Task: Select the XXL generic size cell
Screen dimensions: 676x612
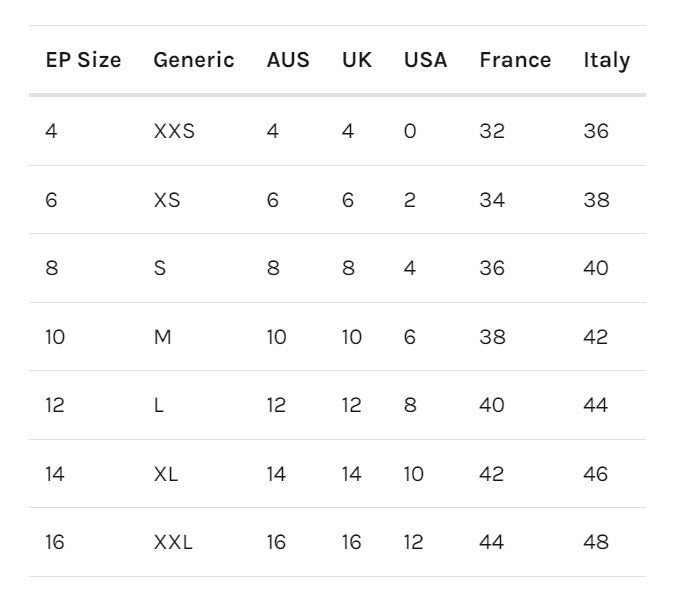Action: pyautogui.click(x=173, y=542)
